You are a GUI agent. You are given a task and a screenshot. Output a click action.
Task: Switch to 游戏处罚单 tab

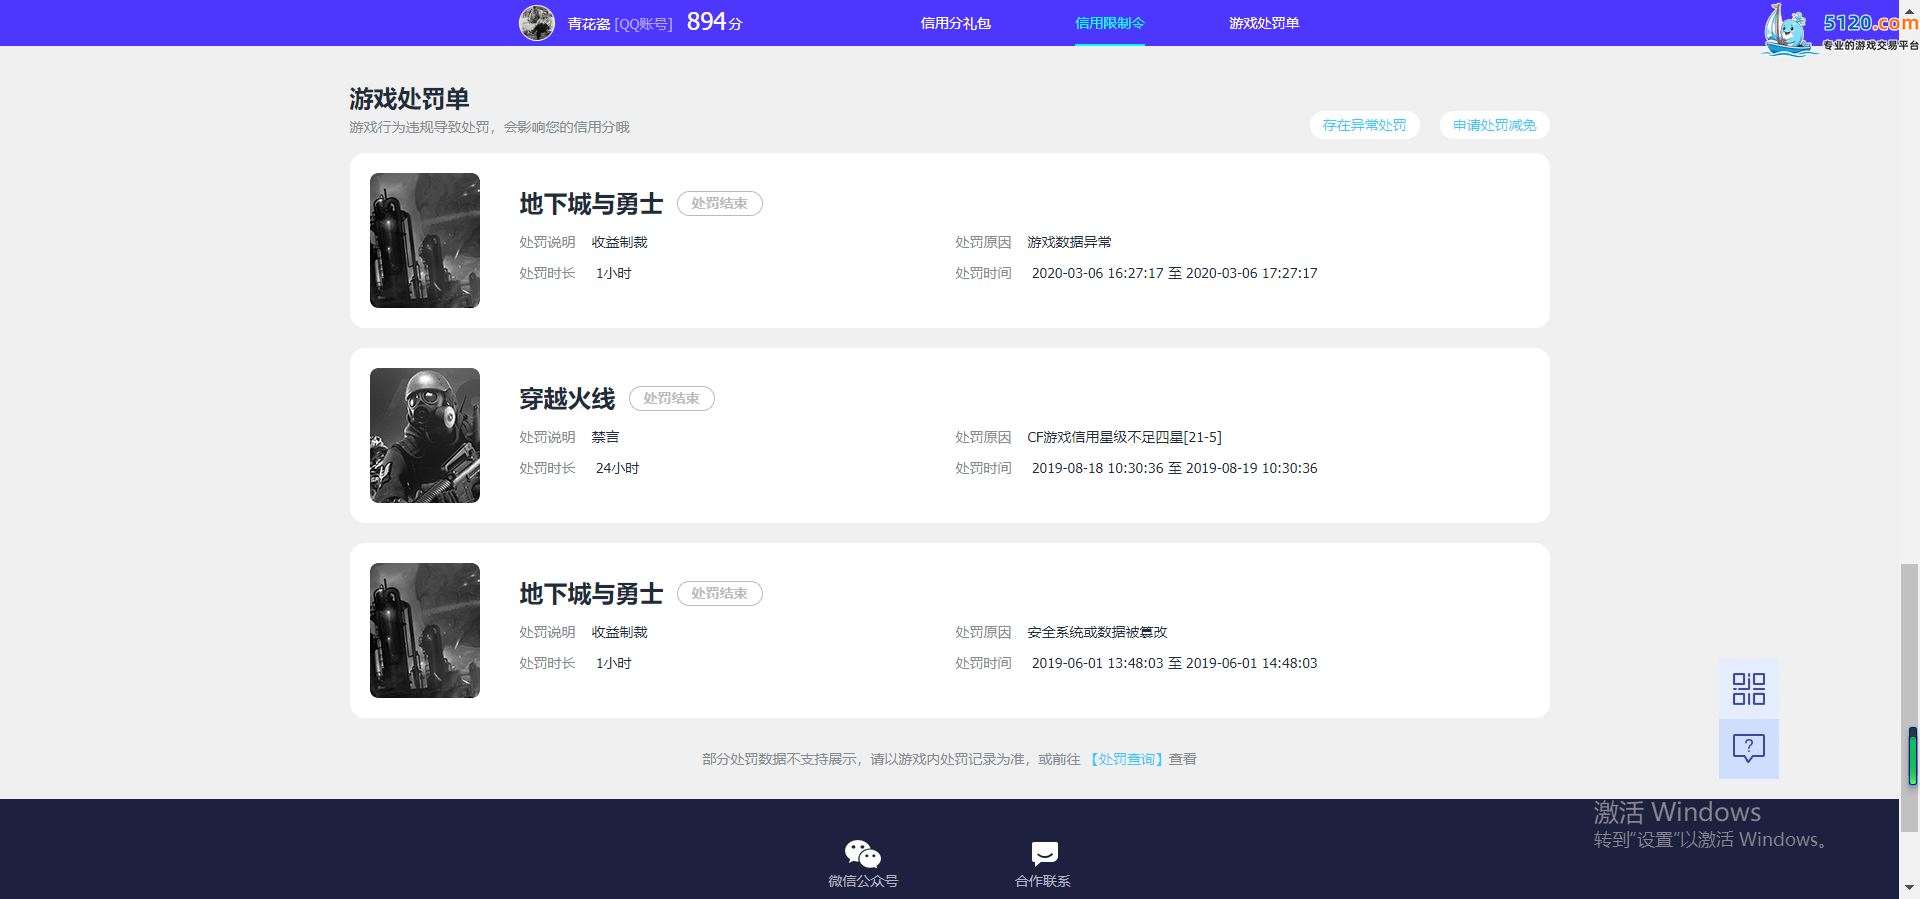coord(1264,23)
